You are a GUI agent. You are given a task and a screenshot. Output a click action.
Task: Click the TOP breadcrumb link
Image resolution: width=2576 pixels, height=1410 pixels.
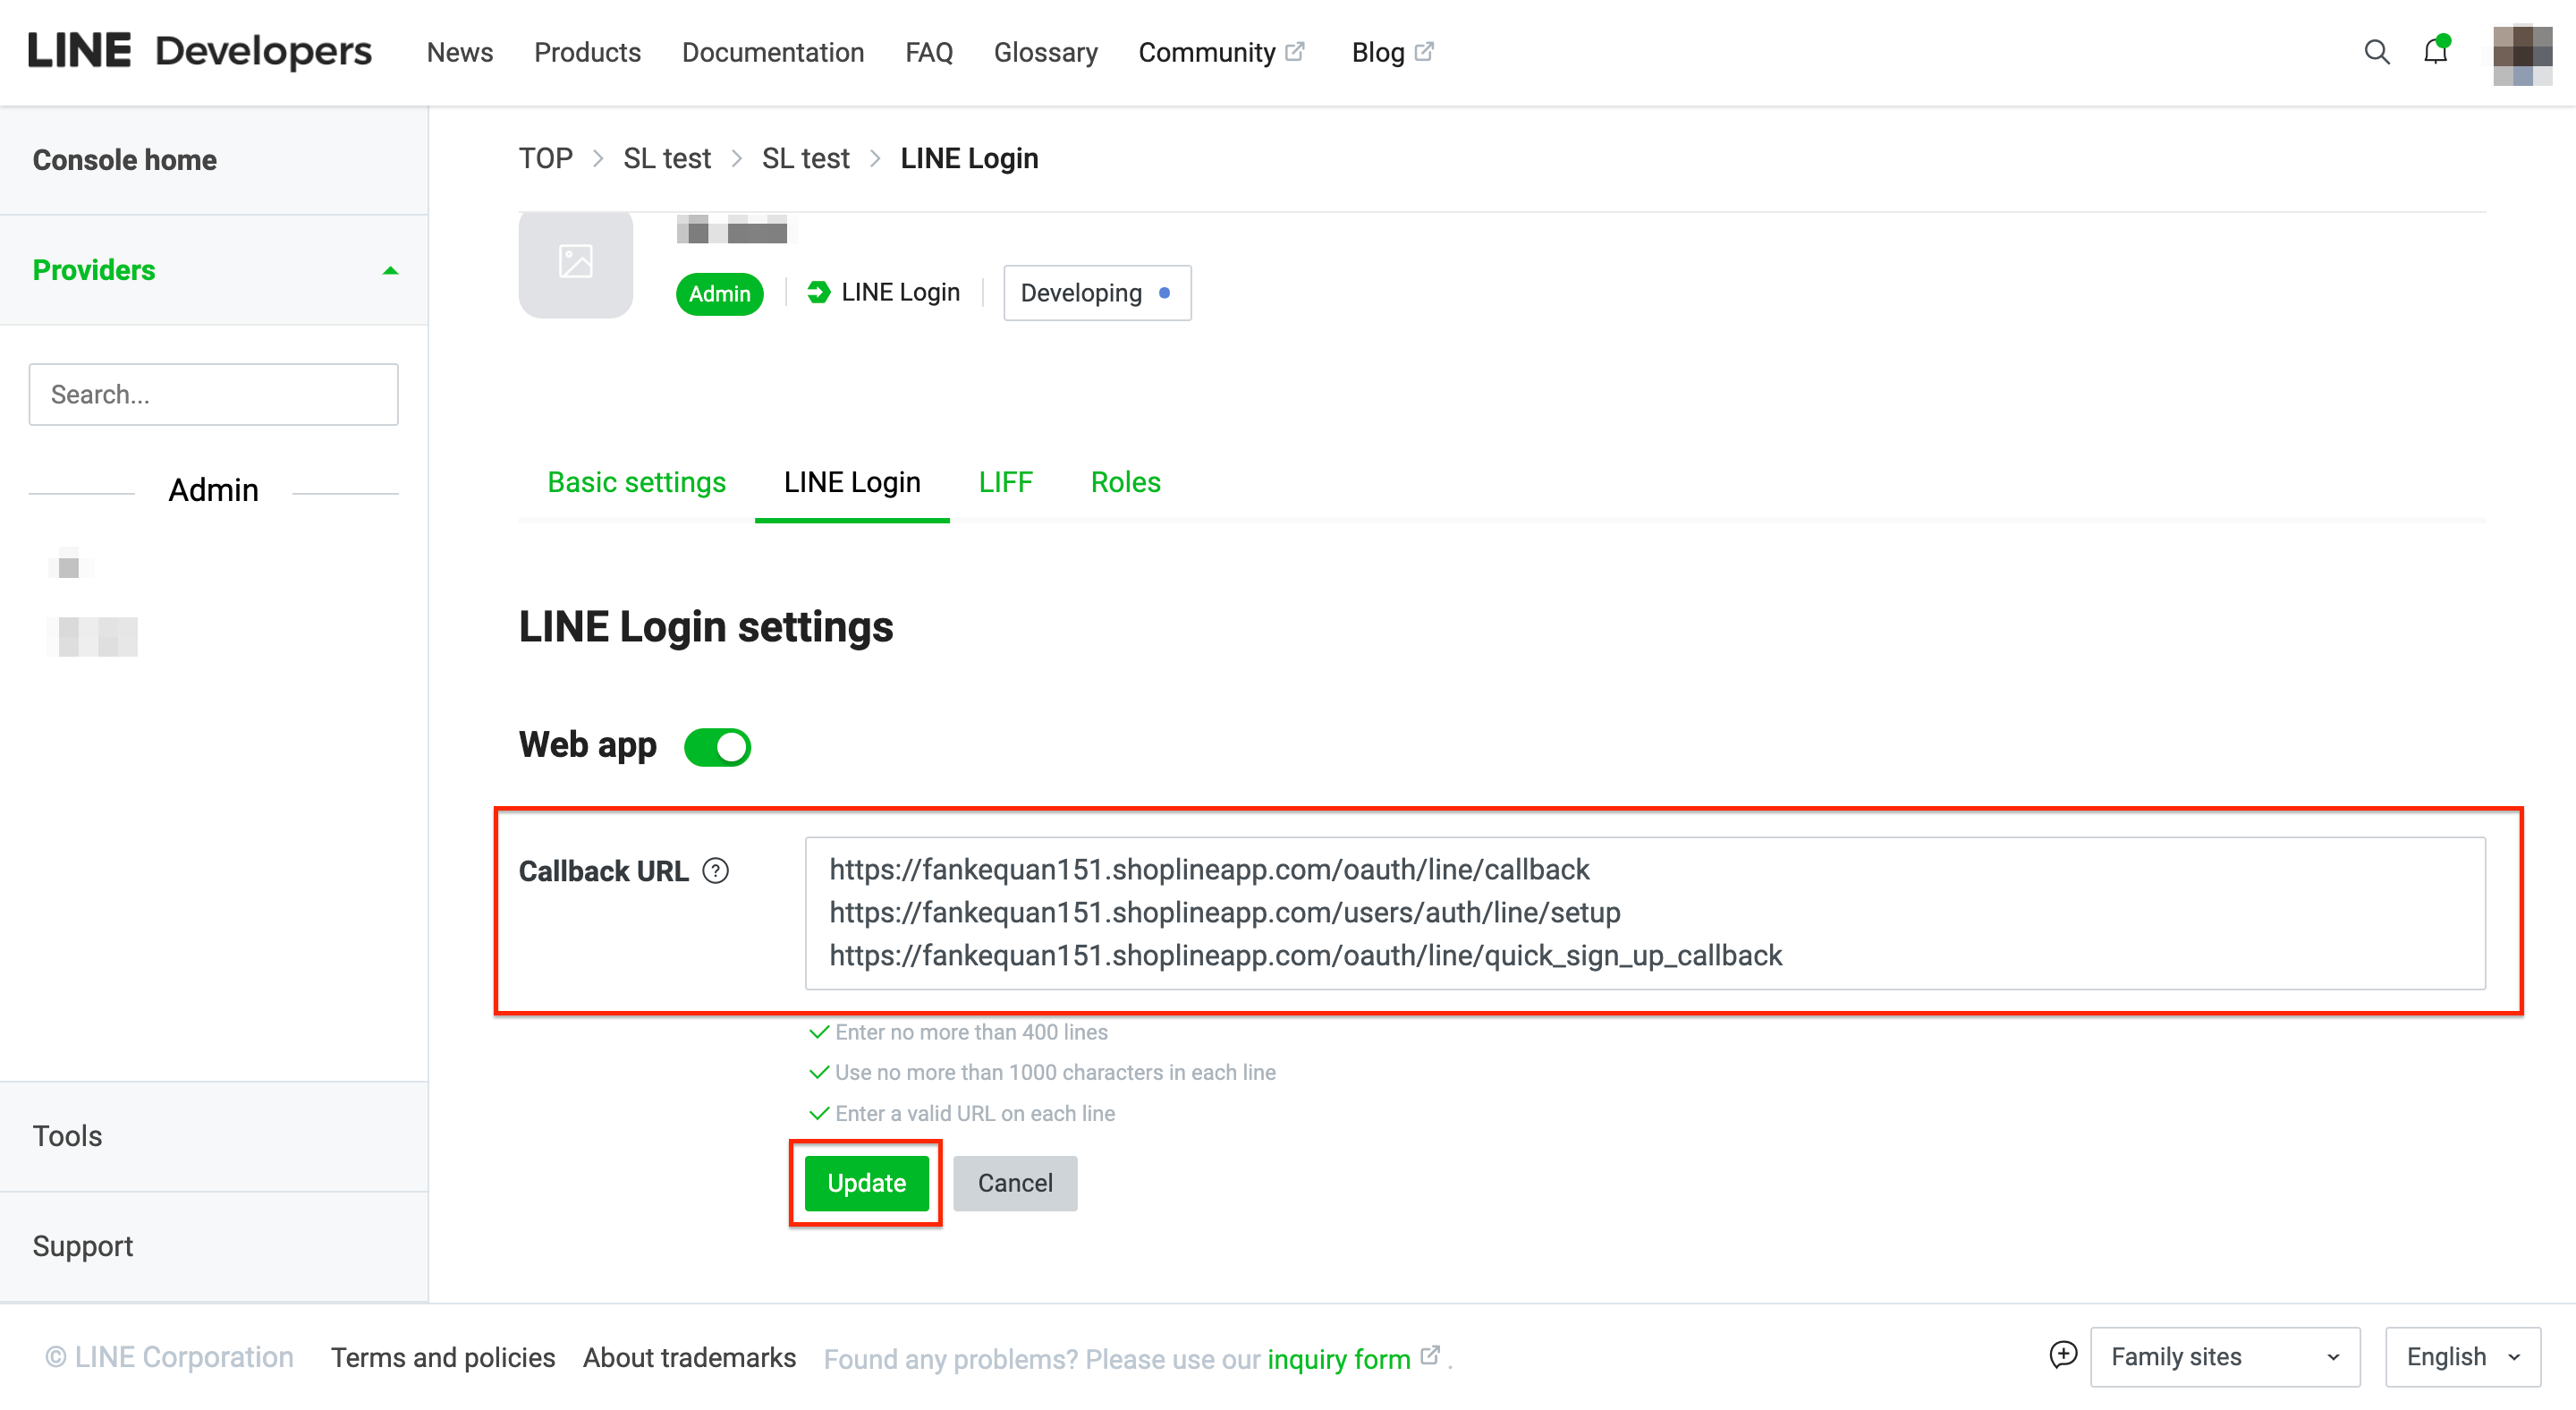[545, 158]
